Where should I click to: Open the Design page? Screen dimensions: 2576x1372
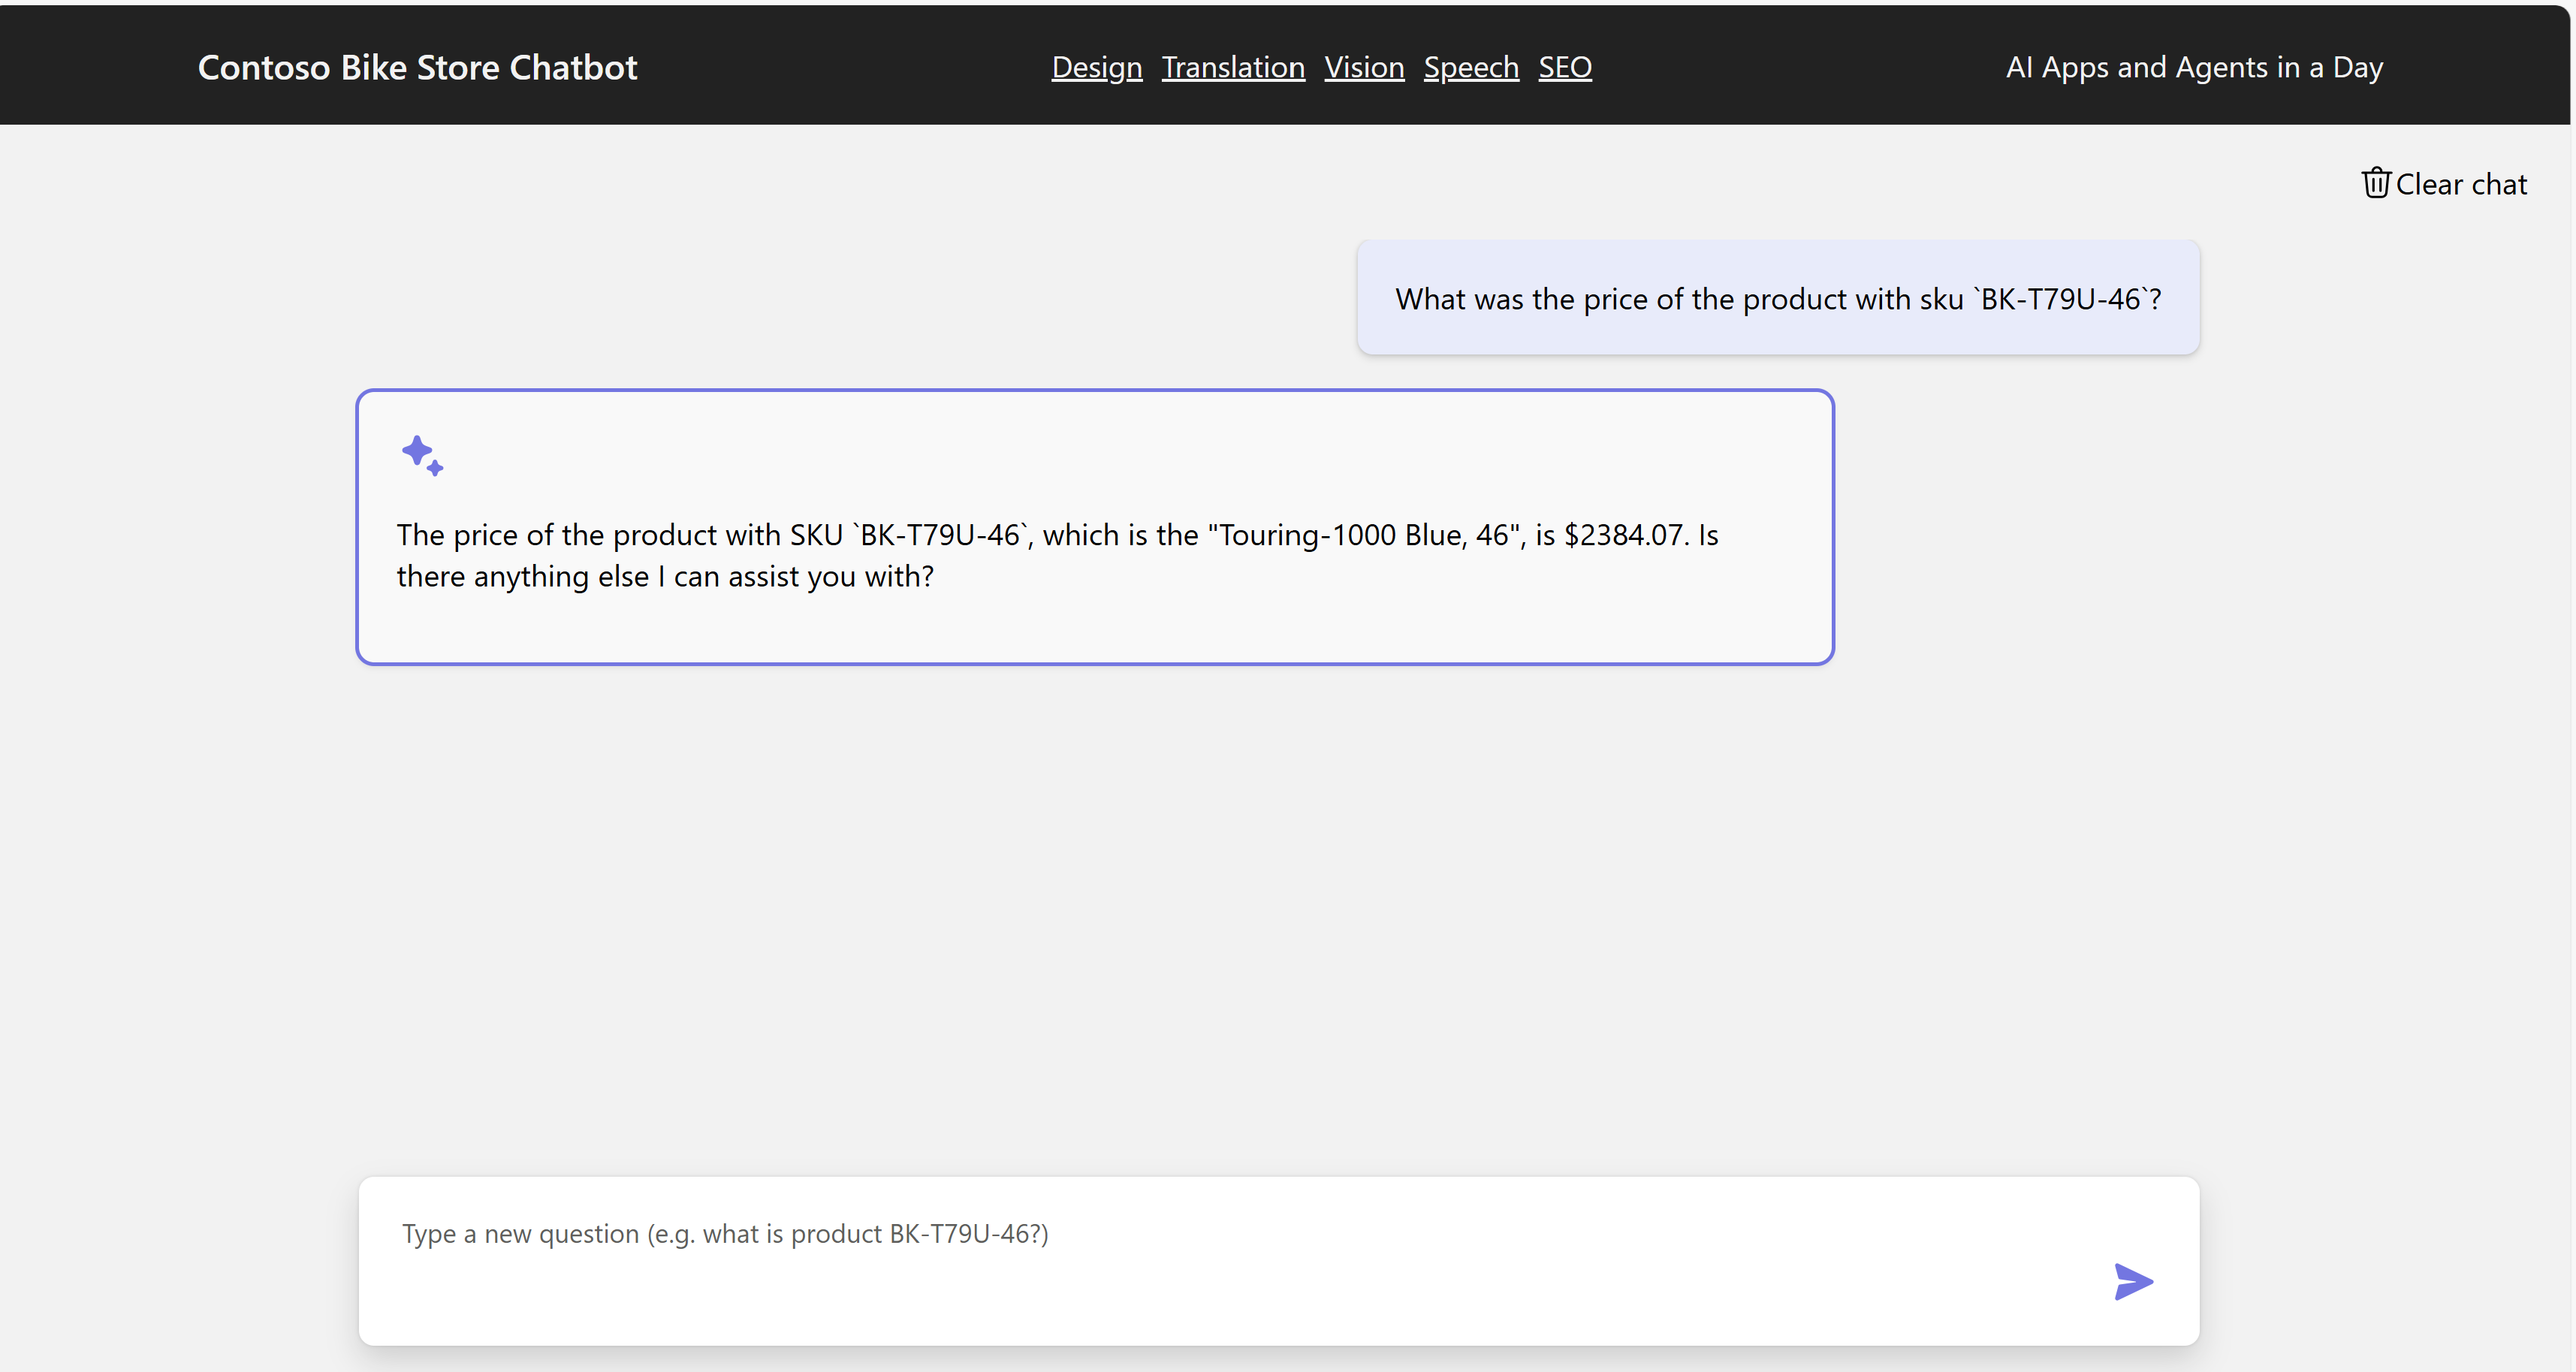click(1096, 67)
